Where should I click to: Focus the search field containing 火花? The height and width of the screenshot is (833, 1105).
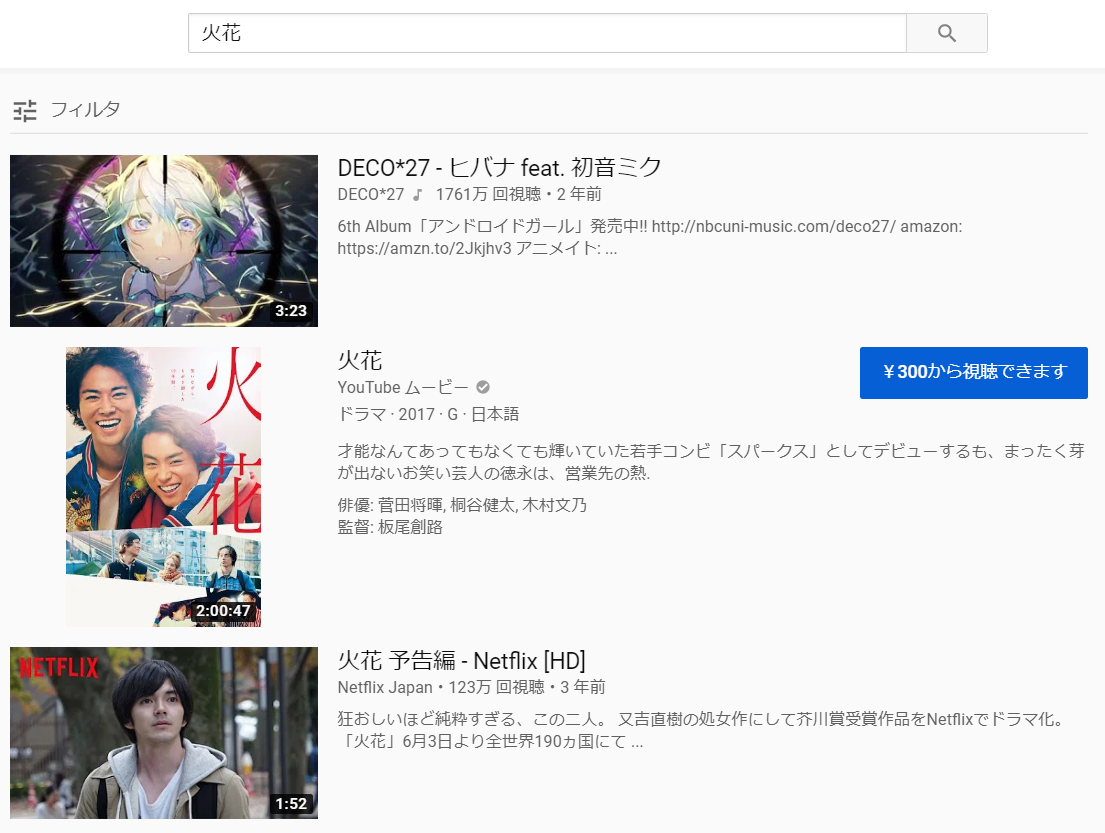pos(547,33)
